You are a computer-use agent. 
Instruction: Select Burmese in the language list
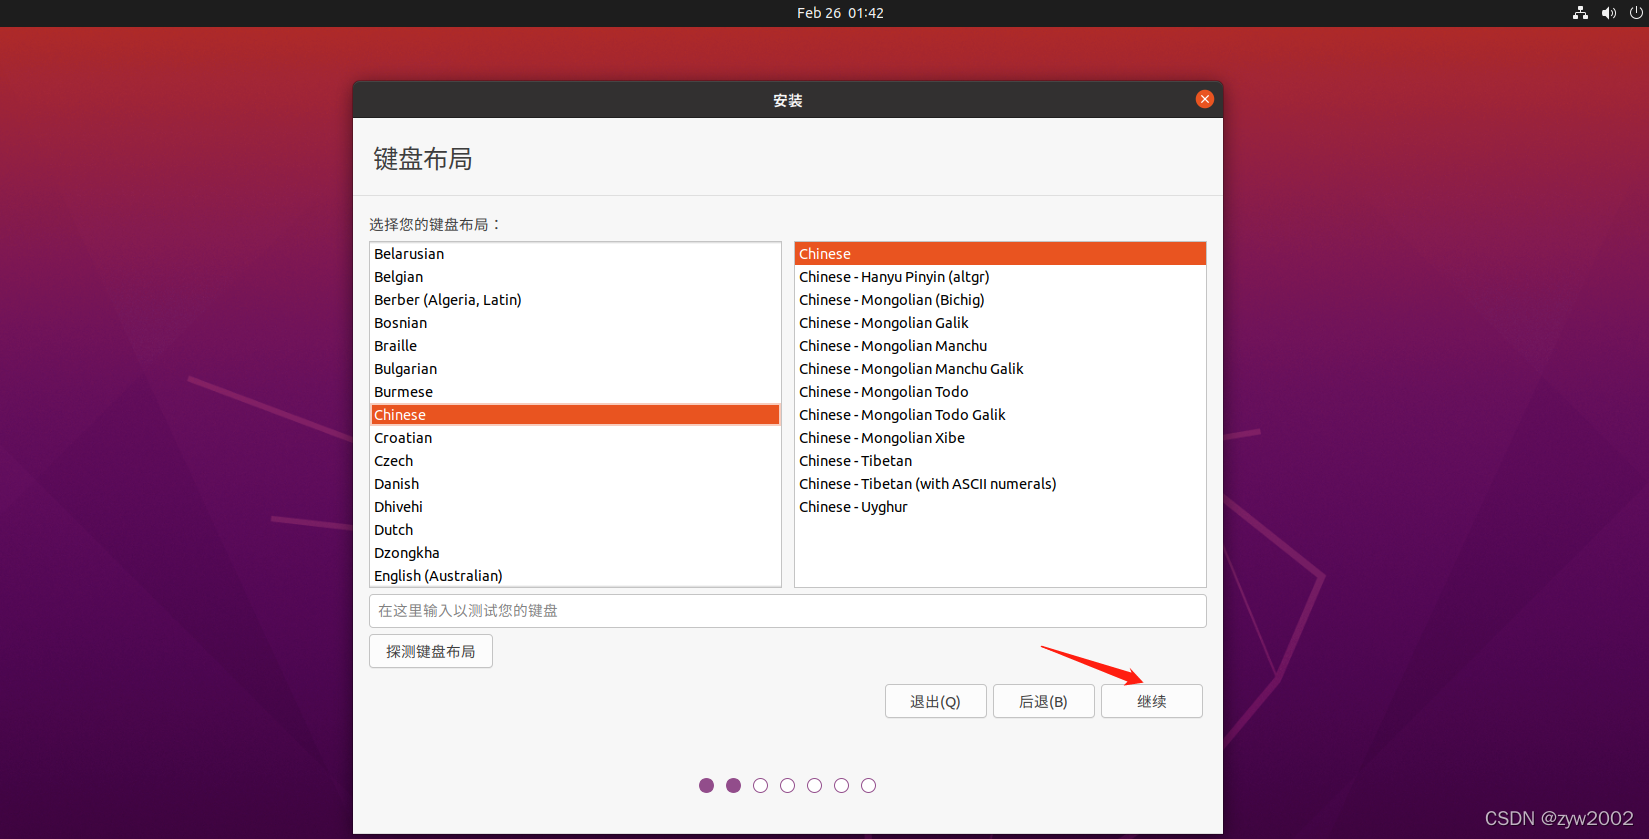click(575, 392)
